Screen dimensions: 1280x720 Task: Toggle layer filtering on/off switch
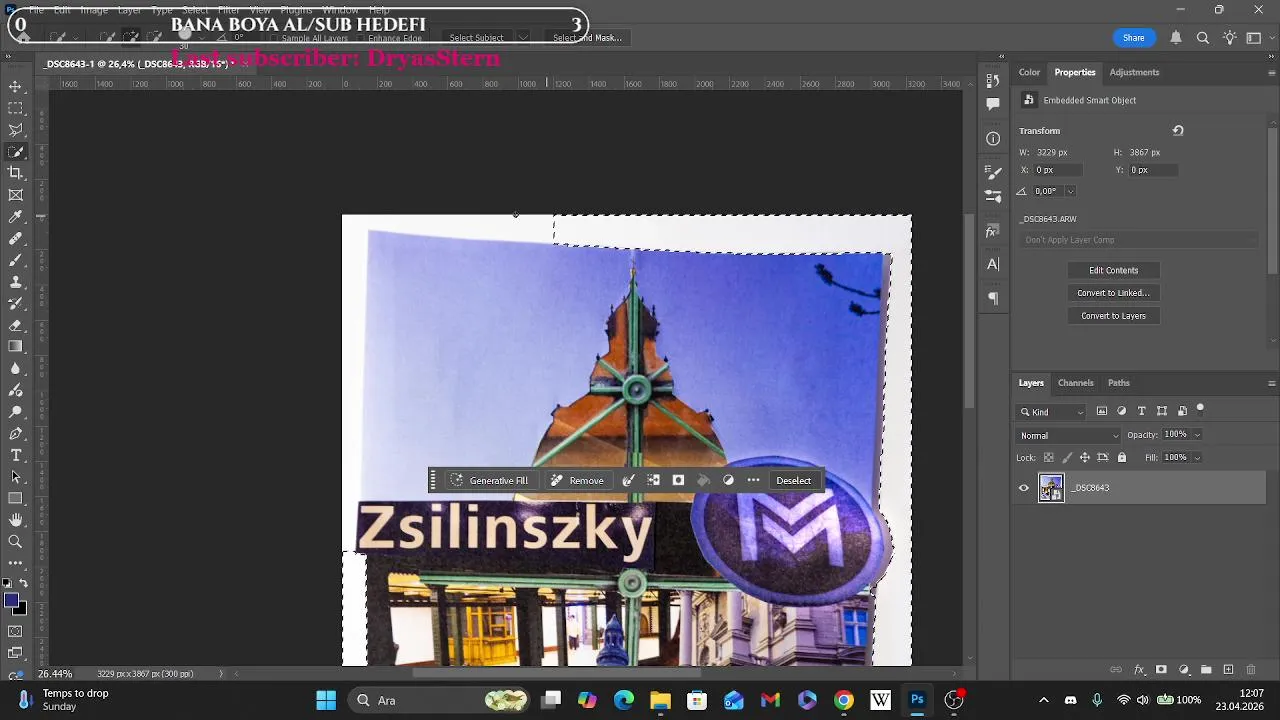point(1200,409)
